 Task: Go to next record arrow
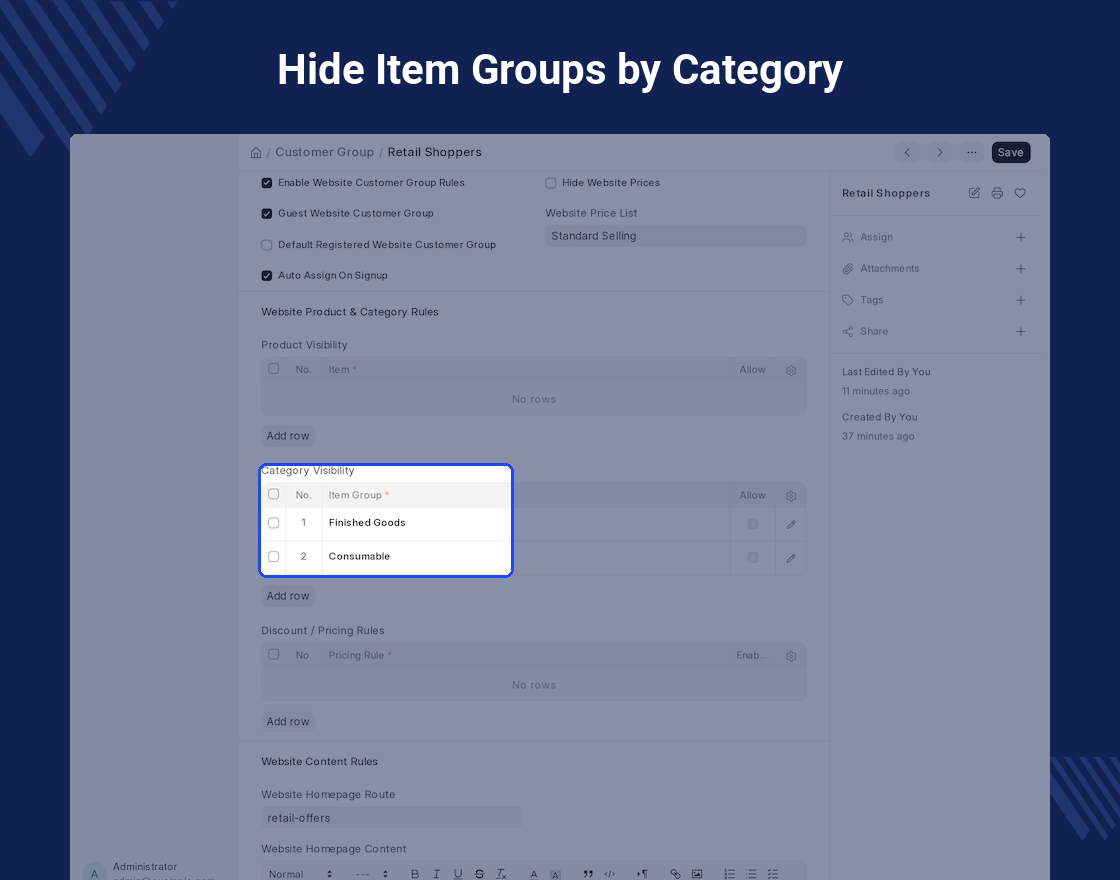[939, 153]
